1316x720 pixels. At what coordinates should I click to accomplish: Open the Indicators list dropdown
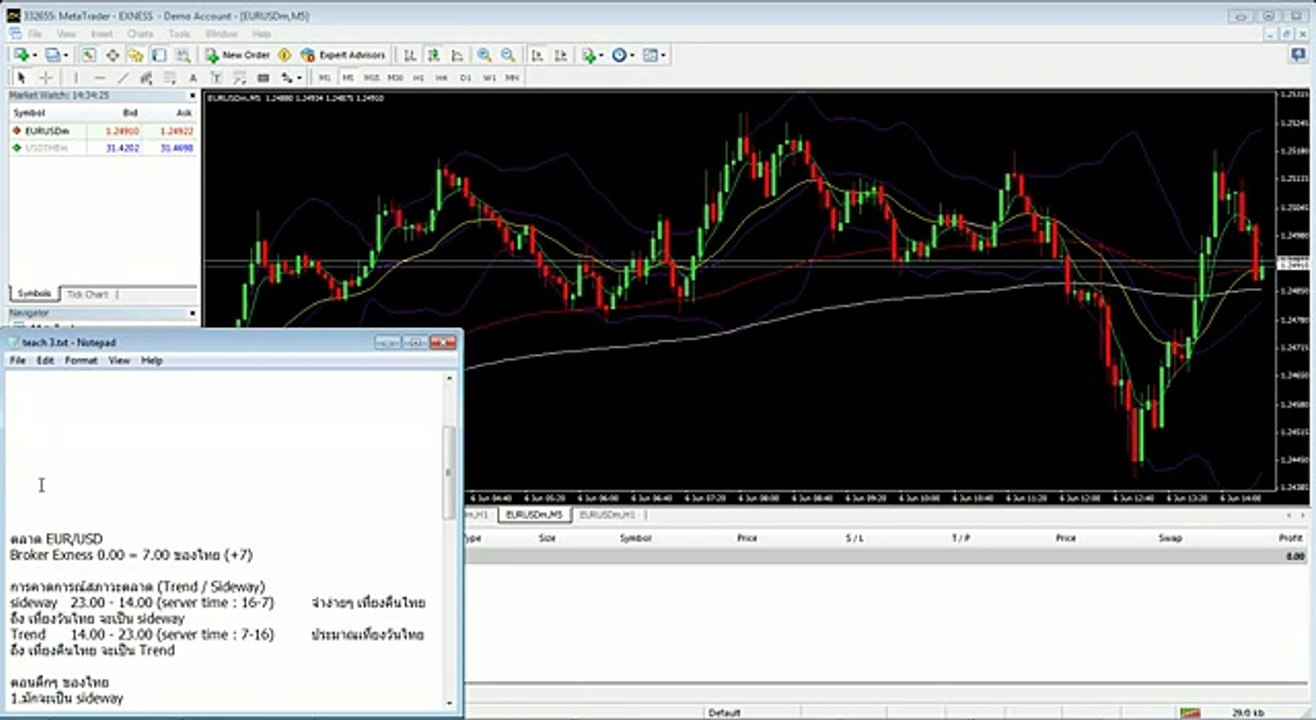tap(592, 55)
